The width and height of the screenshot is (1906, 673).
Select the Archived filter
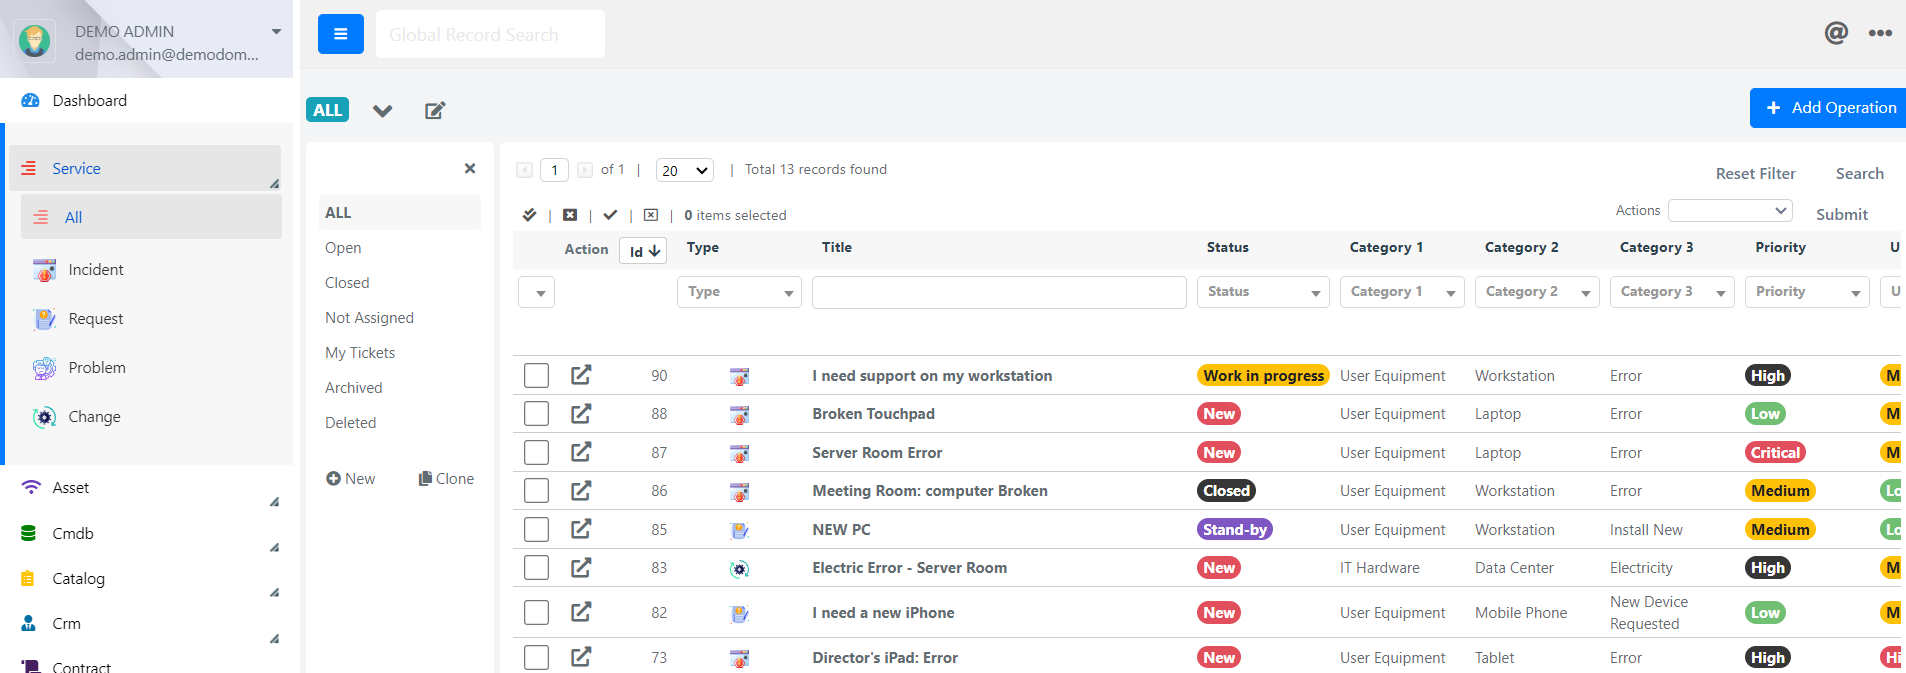[x=353, y=388]
